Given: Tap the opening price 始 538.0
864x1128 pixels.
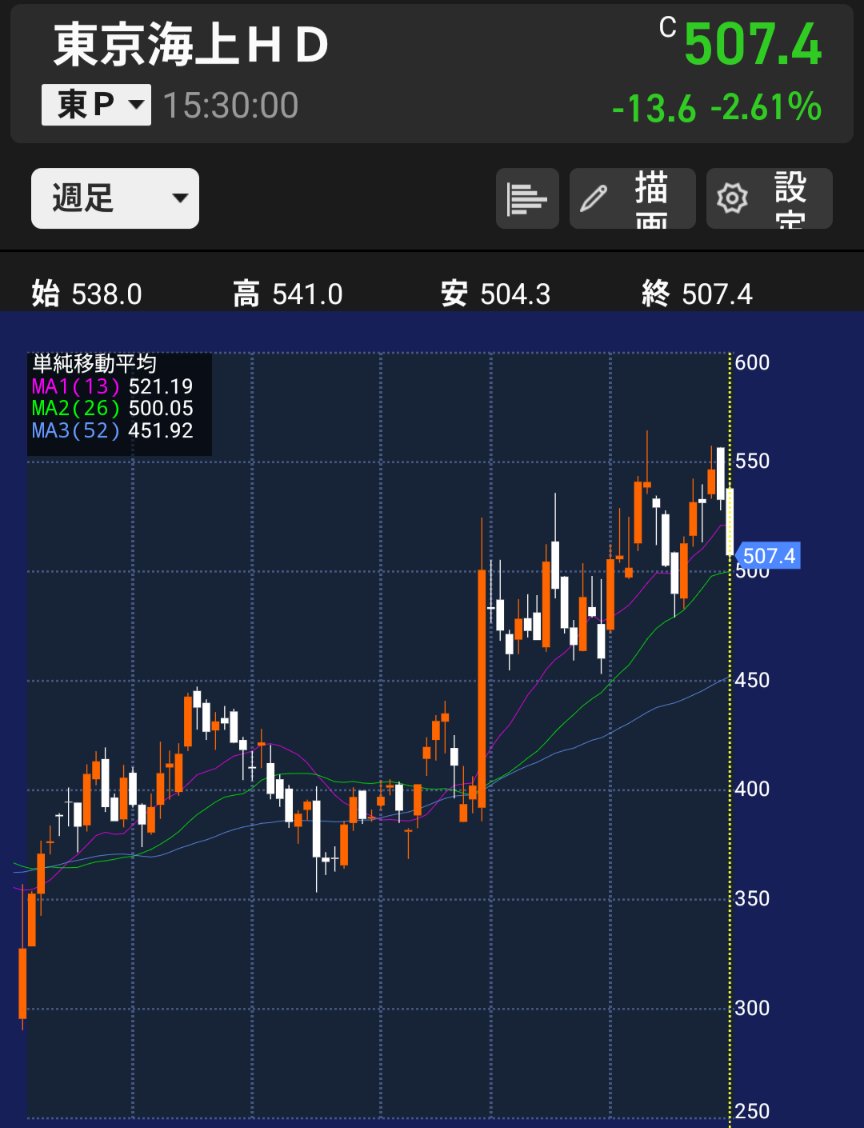Looking at the screenshot, I should pyautogui.click(x=87, y=294).
